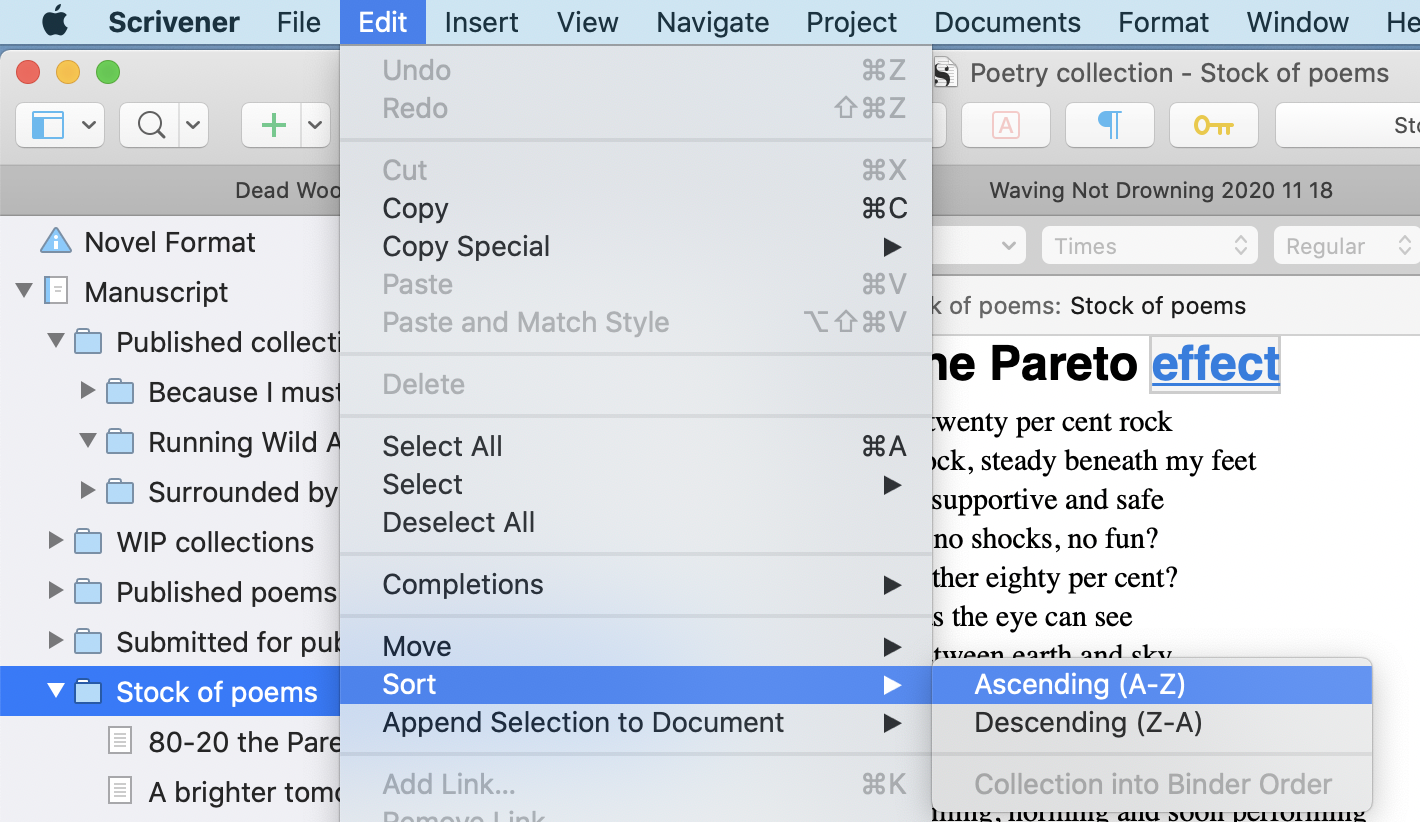This screenshot has height=822, width=1420.
Task: Click the Stock of poems folder icon
Action: [88, 692]
